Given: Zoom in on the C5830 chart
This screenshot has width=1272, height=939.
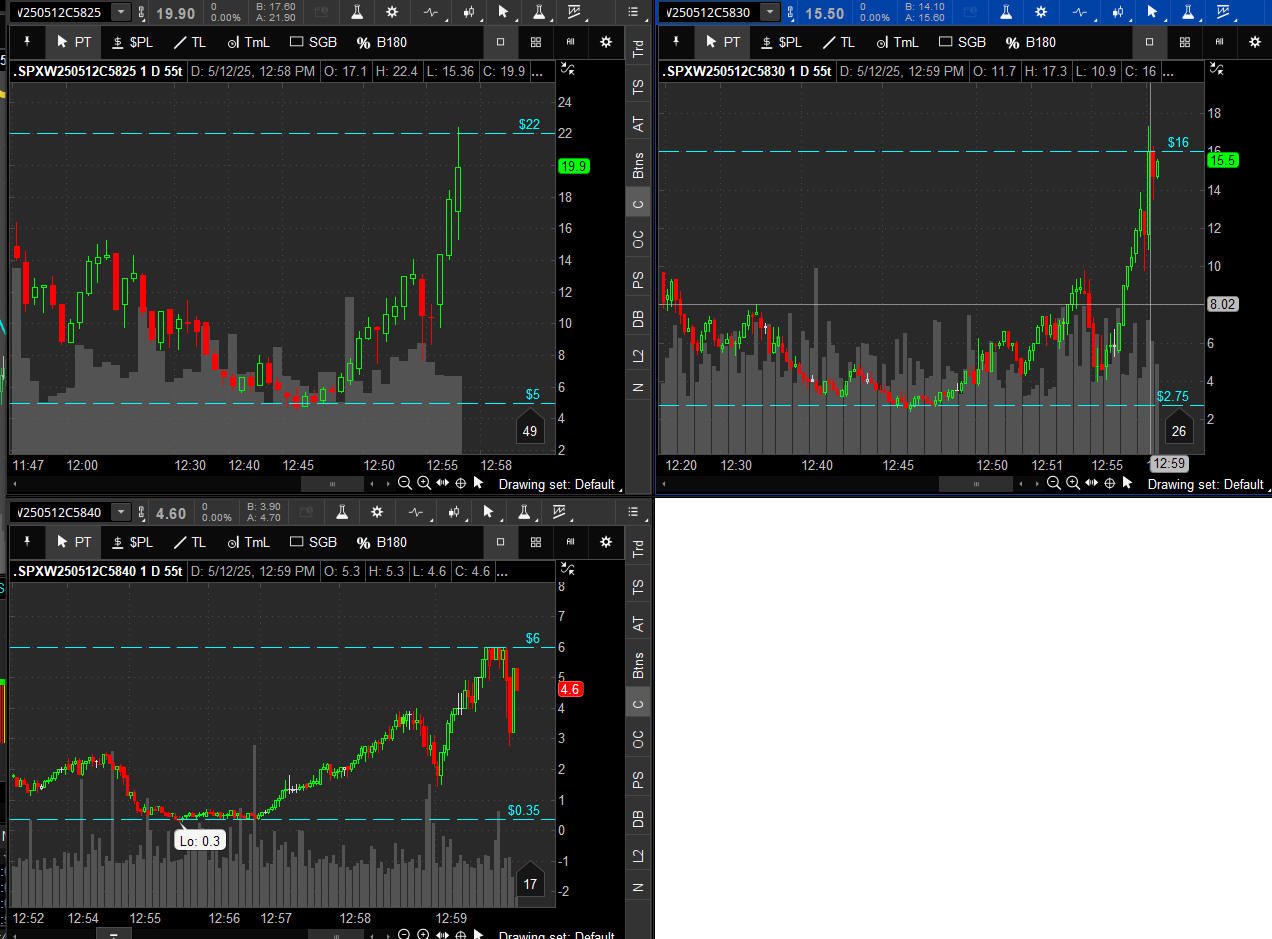Looking at the screenshot, I should [x=1072, y=483].
